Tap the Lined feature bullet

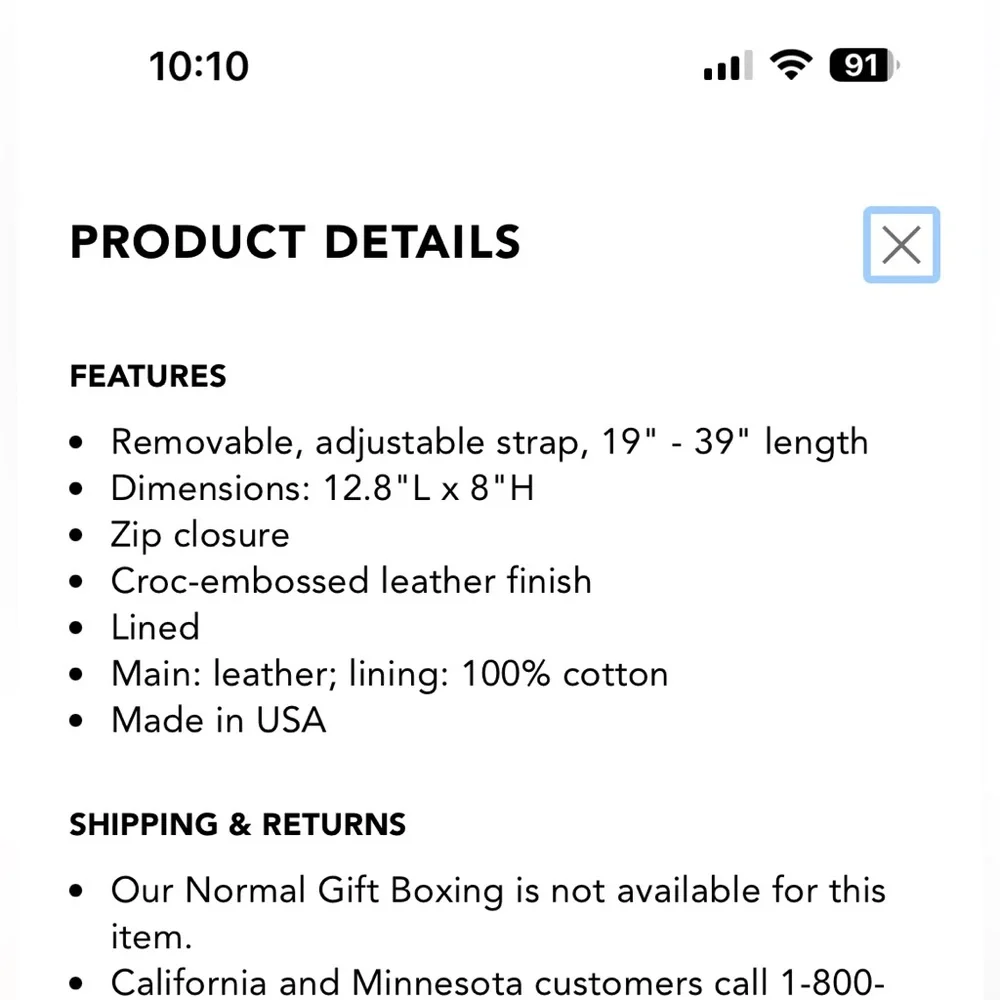155,627
